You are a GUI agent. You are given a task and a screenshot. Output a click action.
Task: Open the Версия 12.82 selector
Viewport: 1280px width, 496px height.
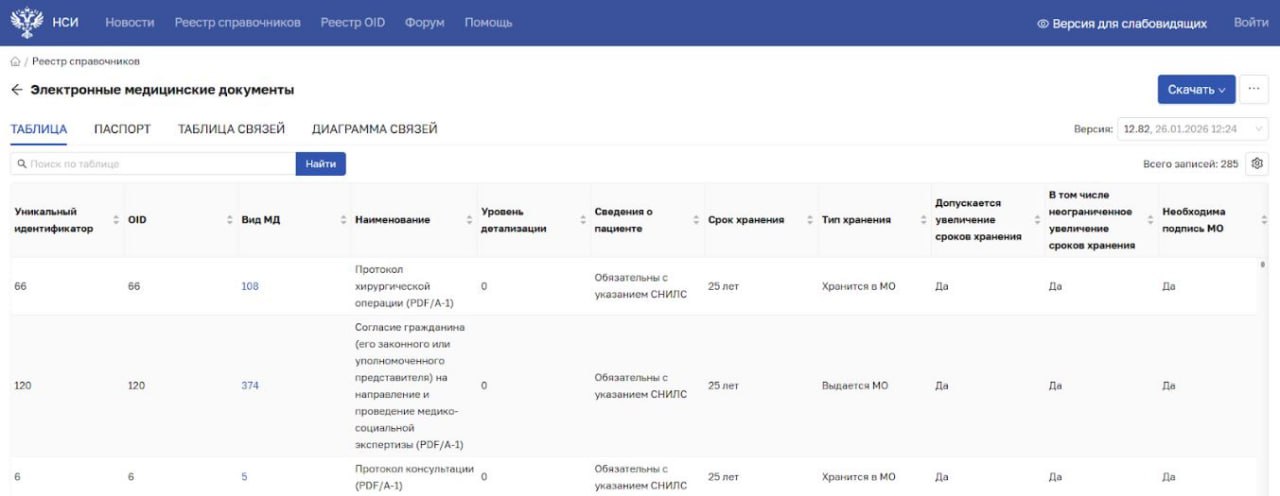click(1192, 129)
